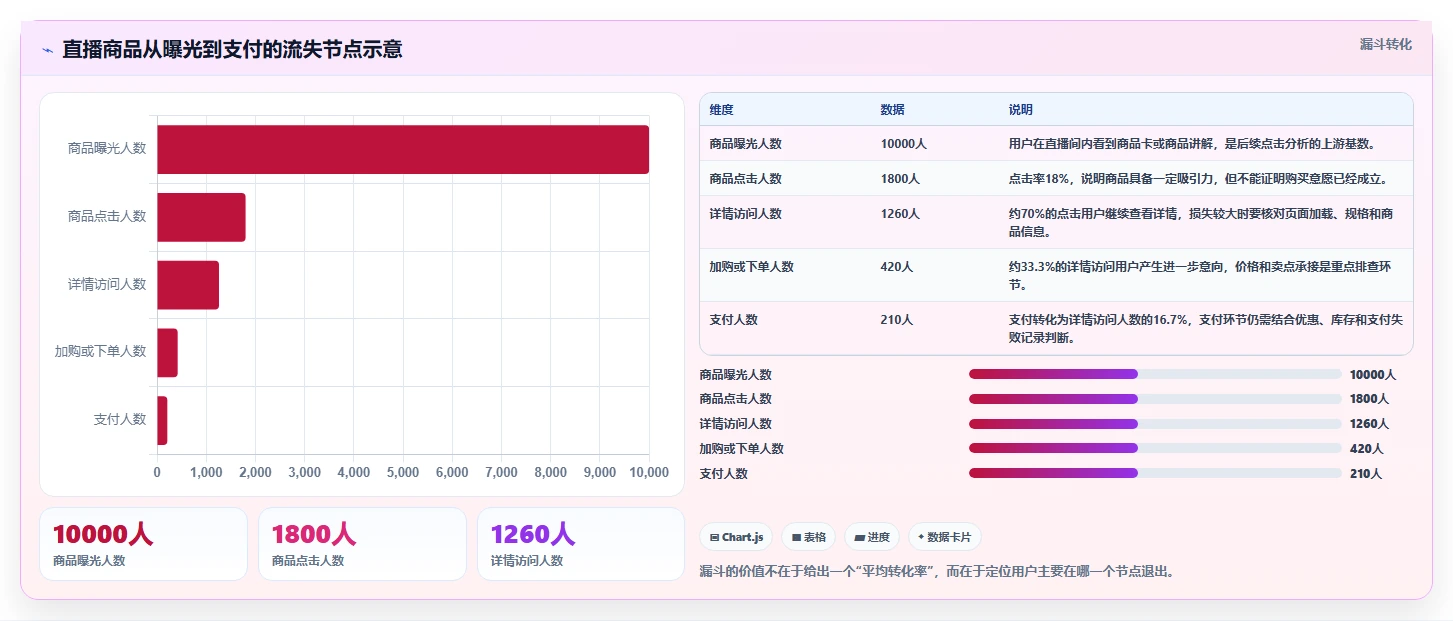The height and width of the screenshot is (621, 1453).
Task: Open the 1260人 详情访问人数 stat card
Action: click(x=581, y=544)
